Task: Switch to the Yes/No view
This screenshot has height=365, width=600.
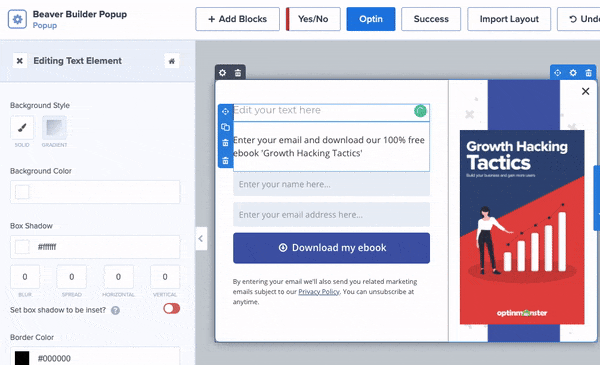Action: pyautogui.click(x=313, y=19)
